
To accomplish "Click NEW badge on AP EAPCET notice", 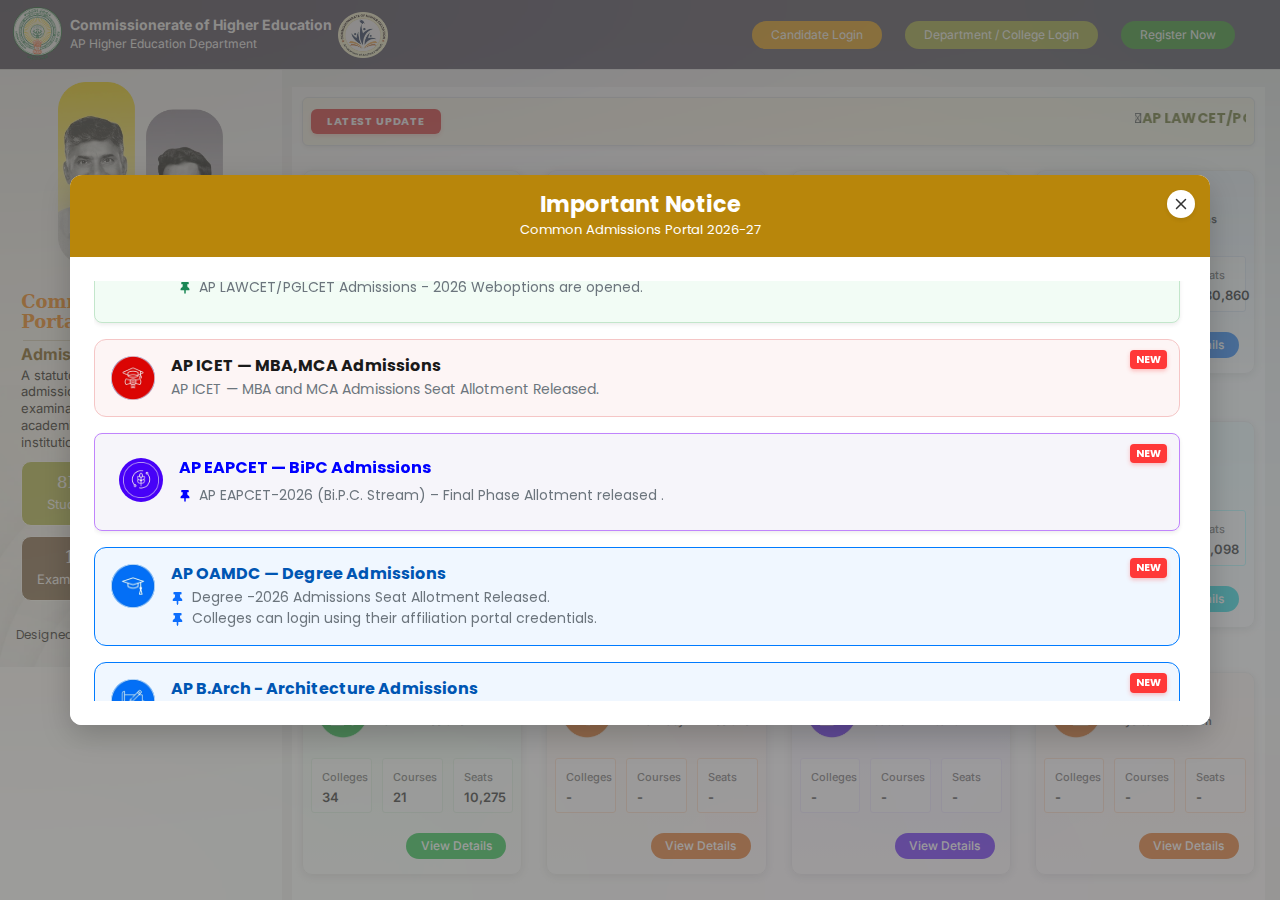I will pyautogui.click(x=1148, y=454).
